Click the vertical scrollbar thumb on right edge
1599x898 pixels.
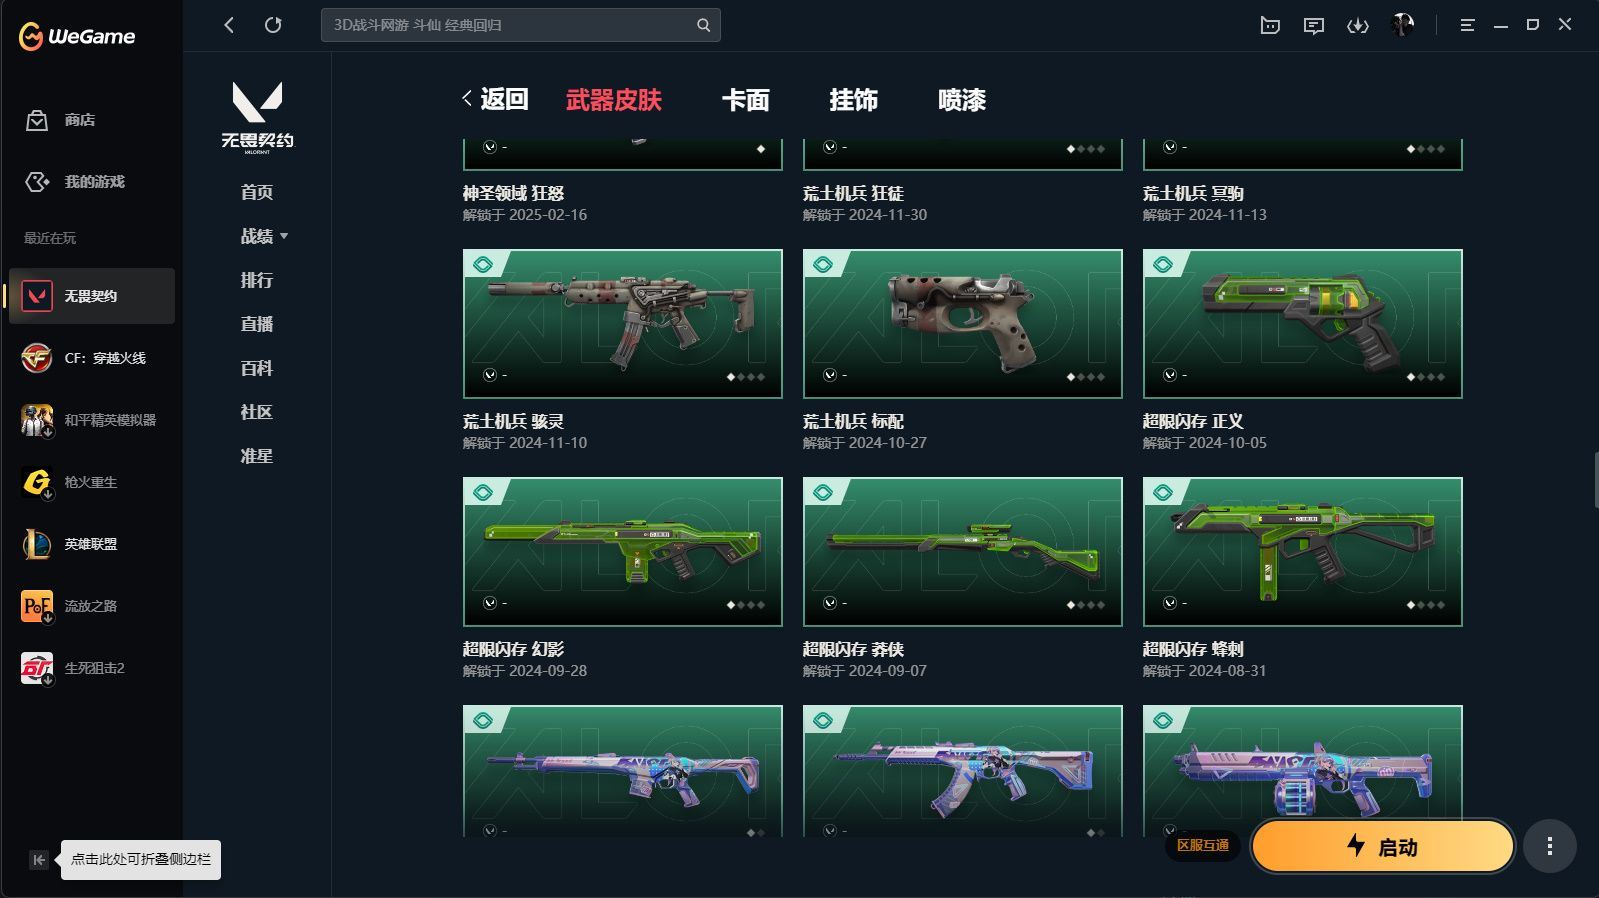[1596, 480]
